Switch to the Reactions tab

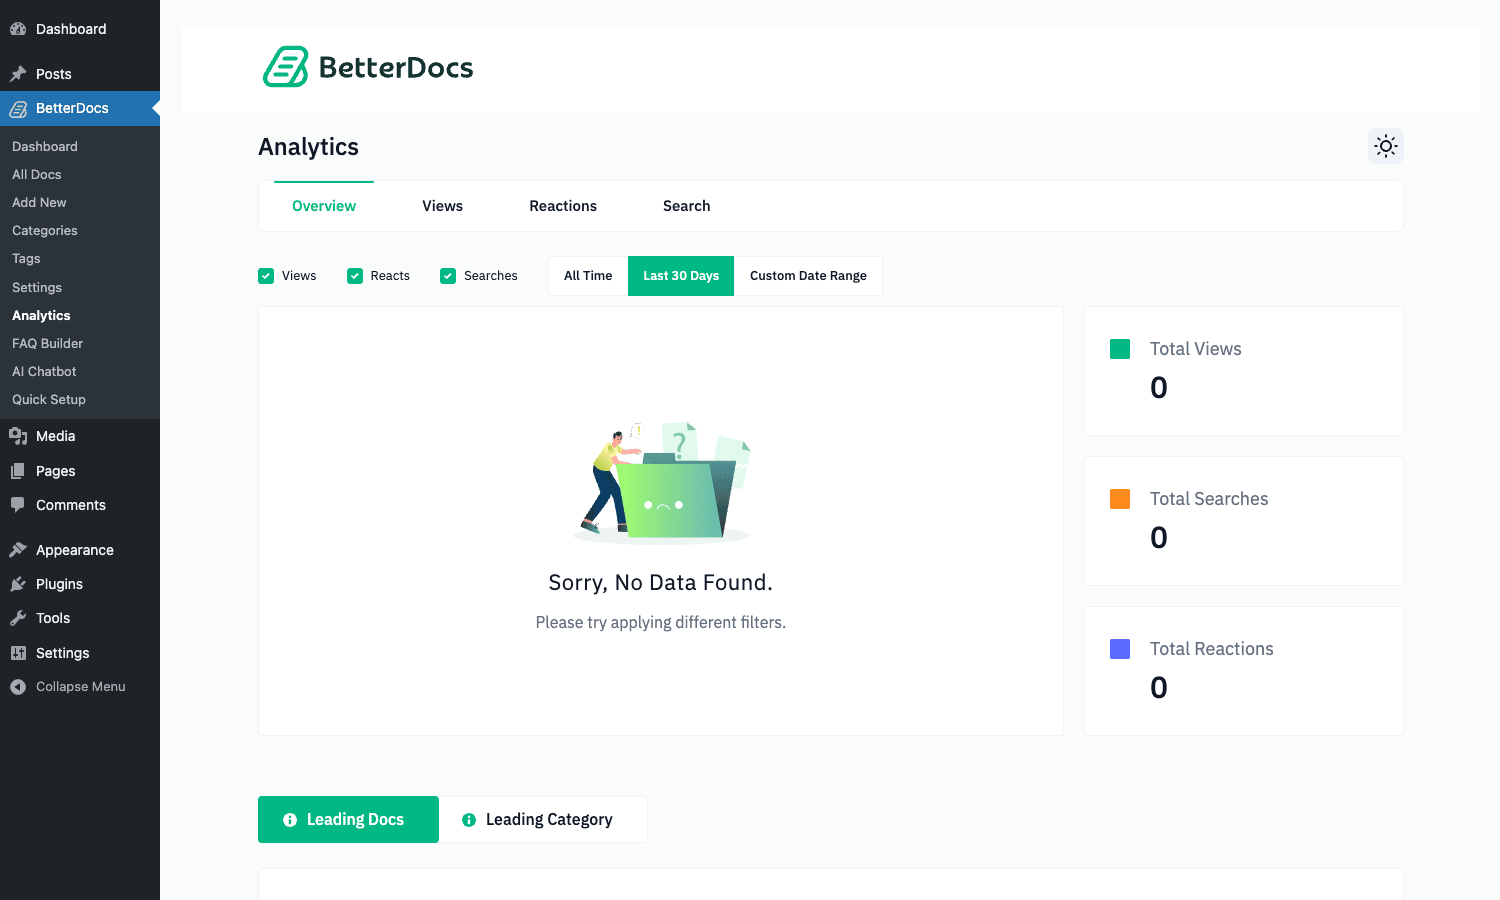[x=563, y=206]
